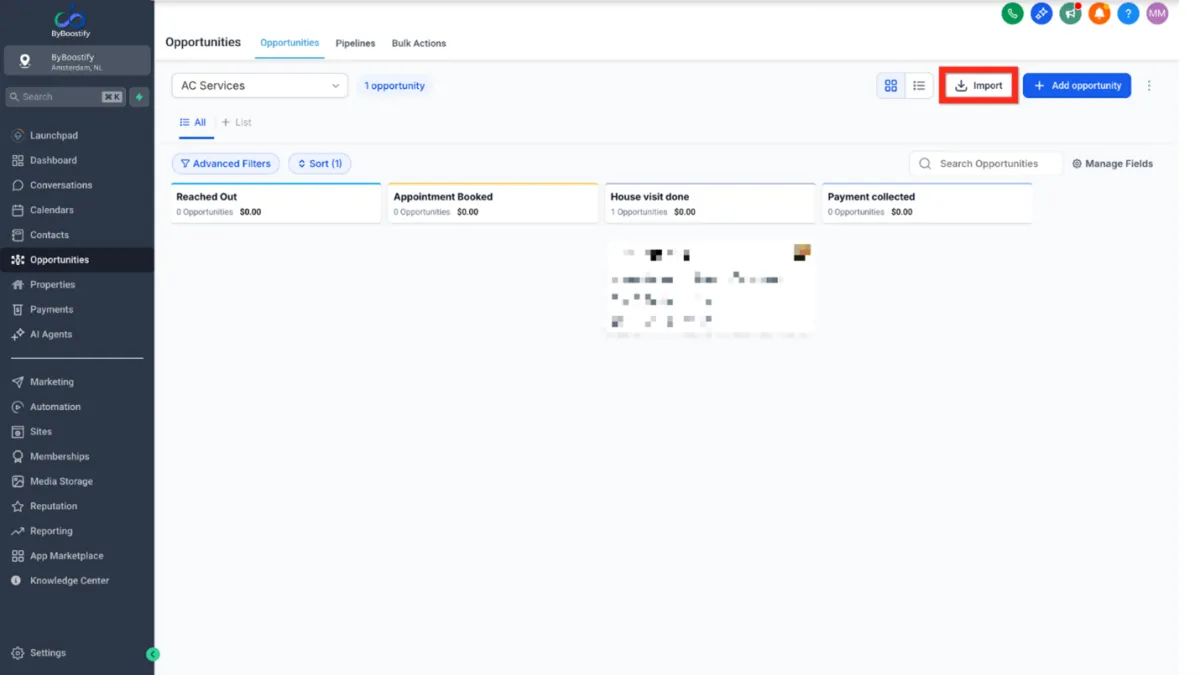Open Knowledge Center in the sidebar
The height and width of the screenshot is (675, 1200).
(x=77, y=581)
